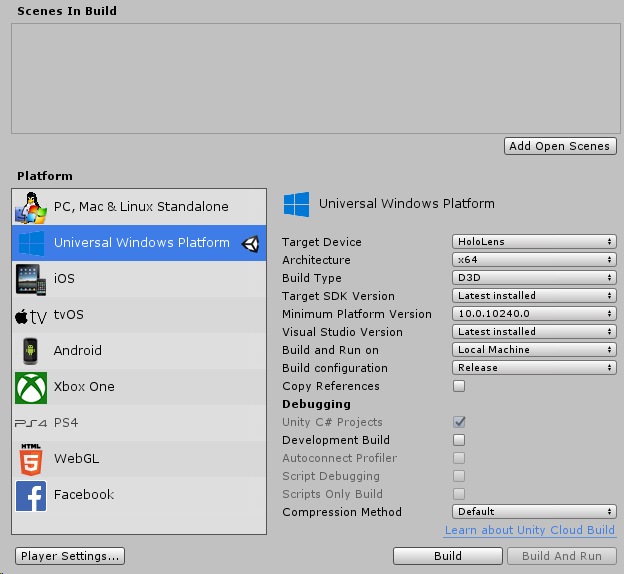Click the Build And Run button
Image resolution: width=624 pixels, height=574 pixels.
point(562,556)
